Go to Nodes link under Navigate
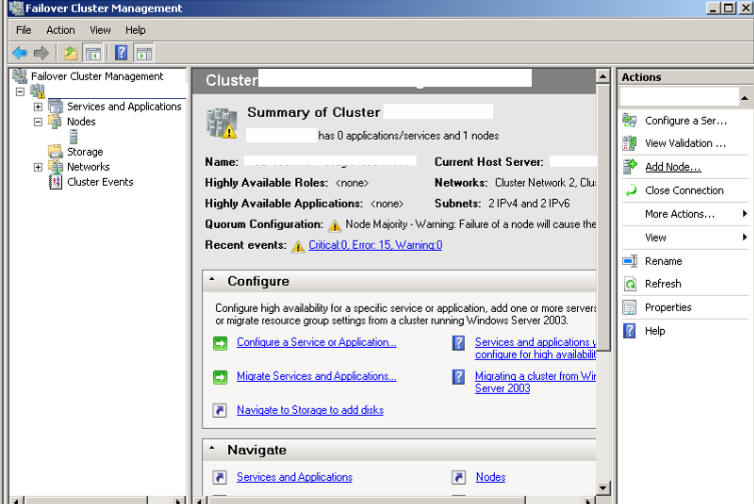 point(490,477)
